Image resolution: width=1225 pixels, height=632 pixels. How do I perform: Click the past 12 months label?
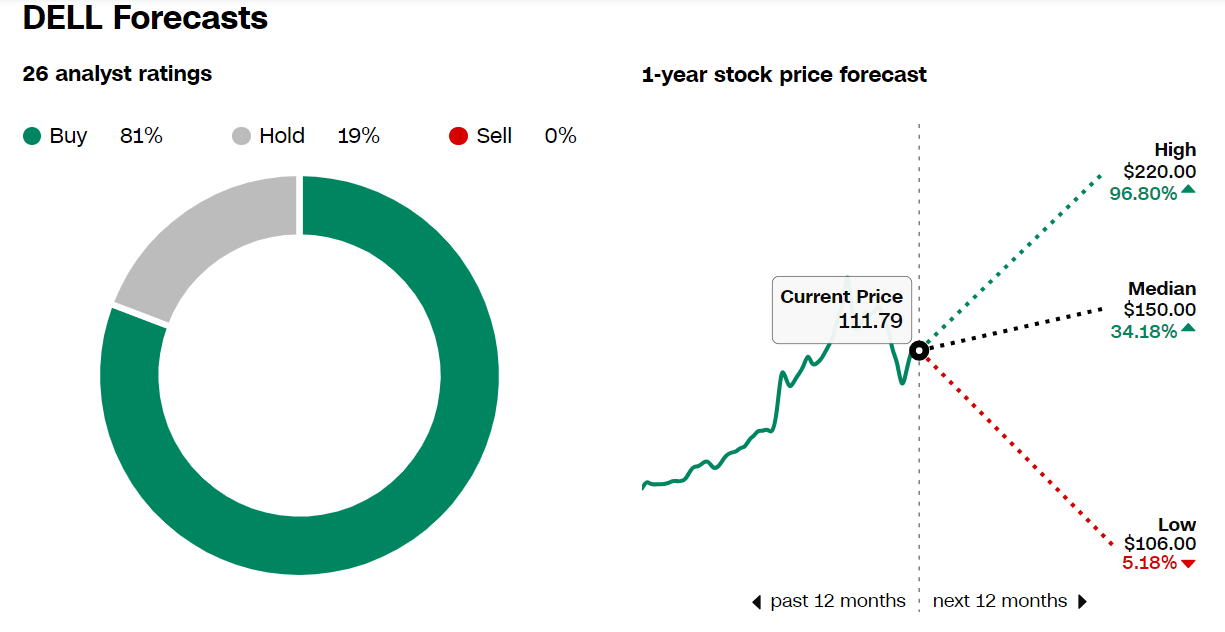pos(838,601)
